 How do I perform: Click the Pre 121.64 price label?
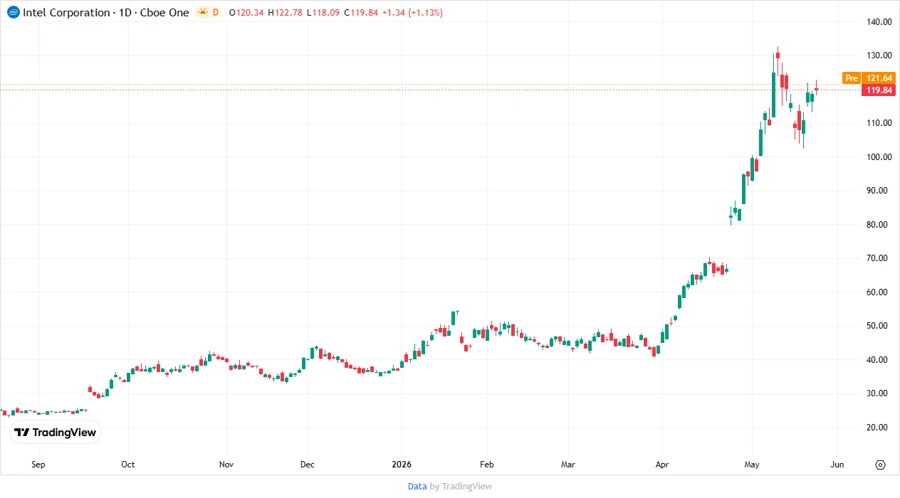(x=868, y=78)
